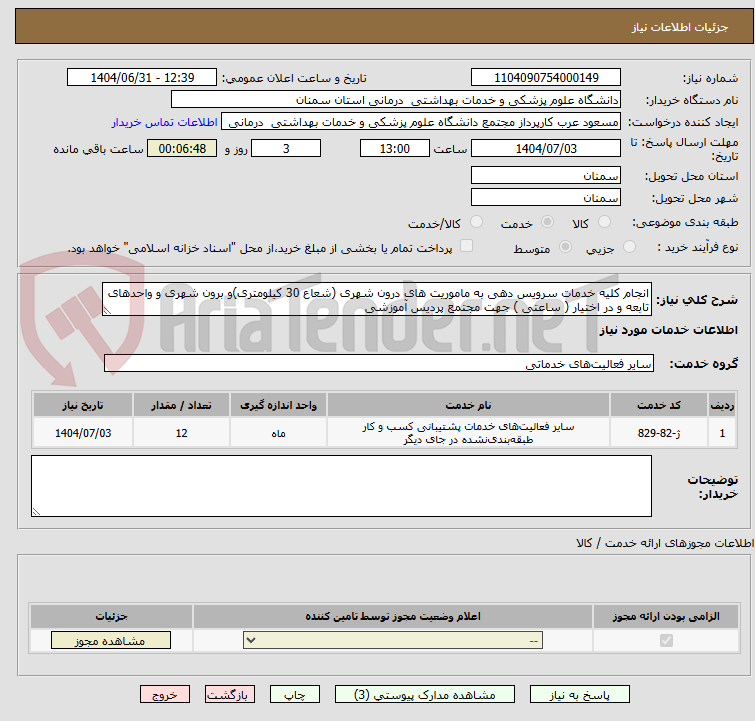Expand the اعلام وضعیت مجوز dropdown
The height and width of the screenshot is (721, 755).
pyautogui.click(x=393, y=641)
